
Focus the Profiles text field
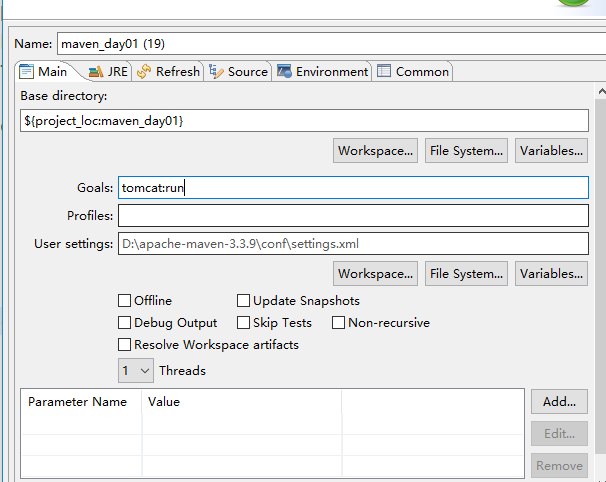(x=352, y=216)
